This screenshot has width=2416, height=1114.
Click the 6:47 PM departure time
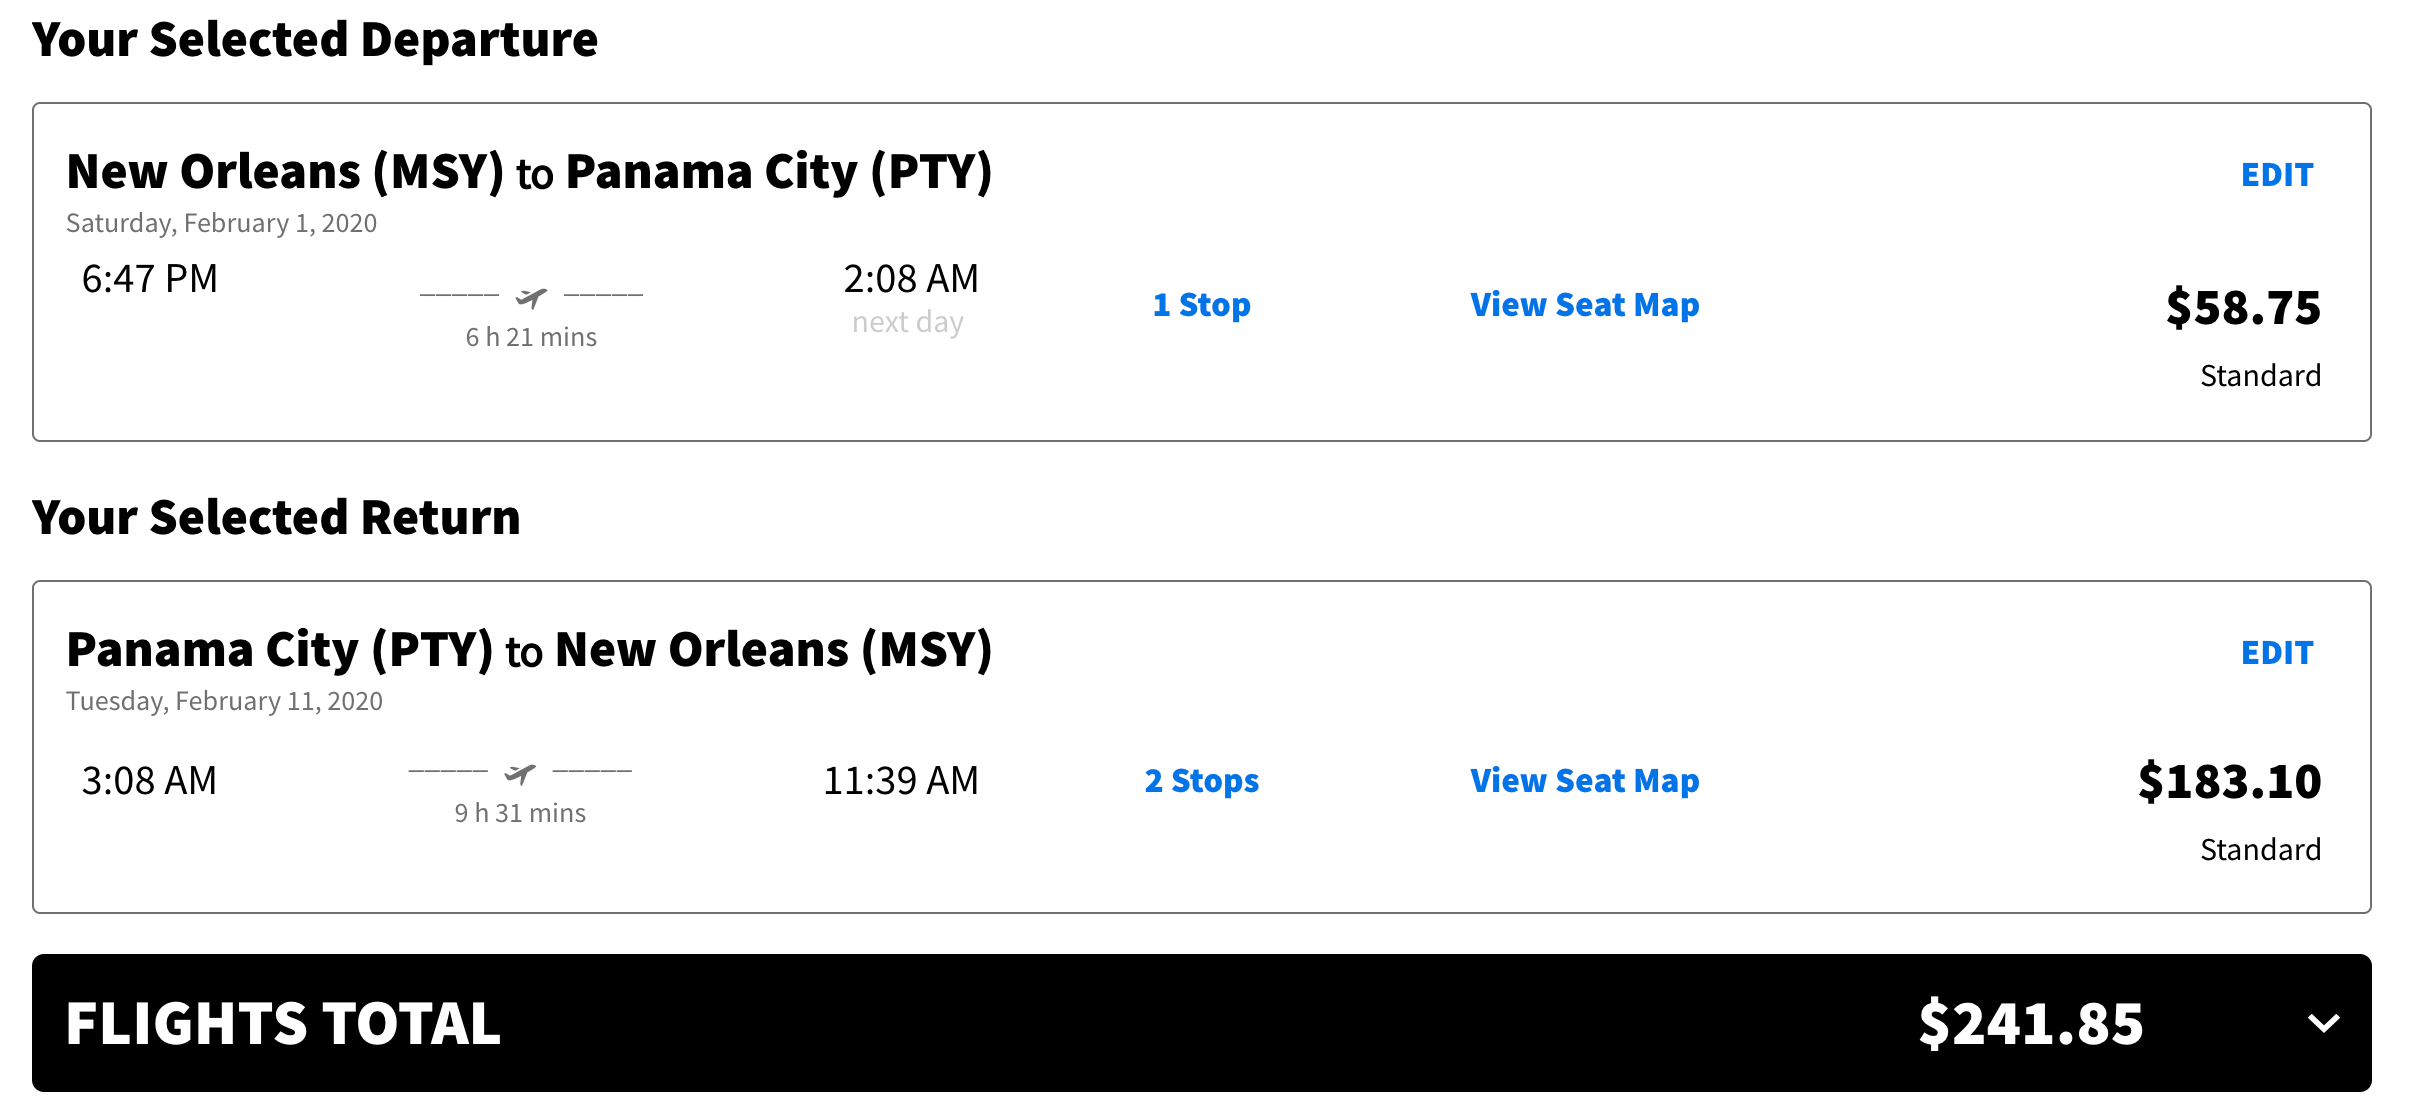[150, 279]
